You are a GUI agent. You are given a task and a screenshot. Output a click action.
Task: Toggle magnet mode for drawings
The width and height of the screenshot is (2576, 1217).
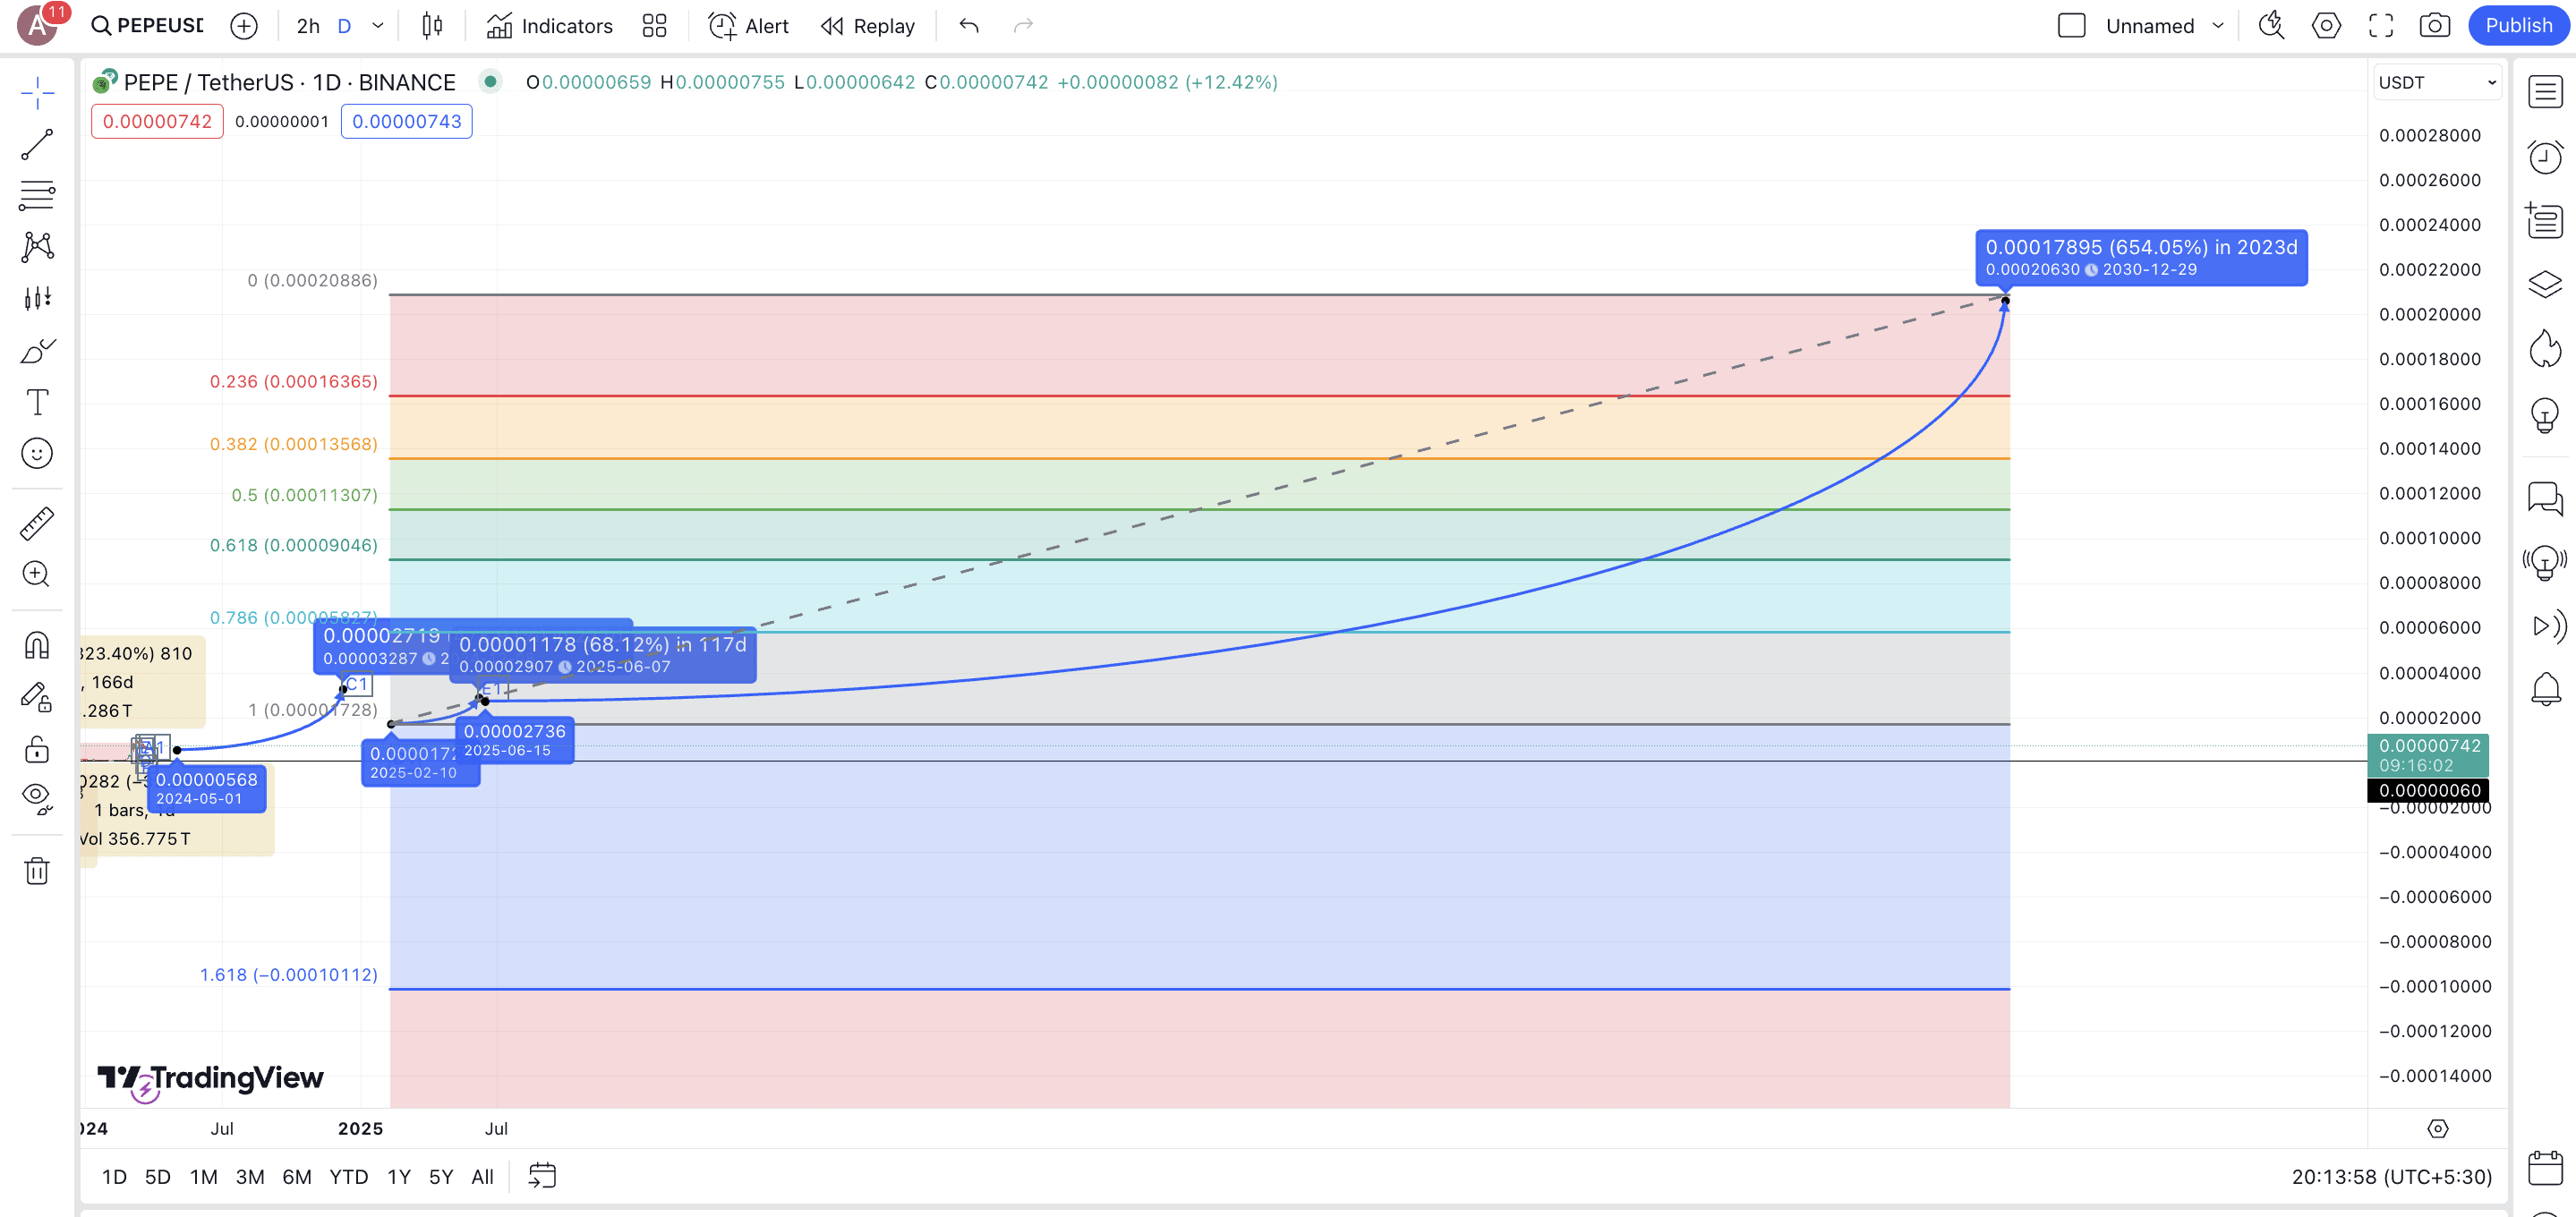point(37,645)
